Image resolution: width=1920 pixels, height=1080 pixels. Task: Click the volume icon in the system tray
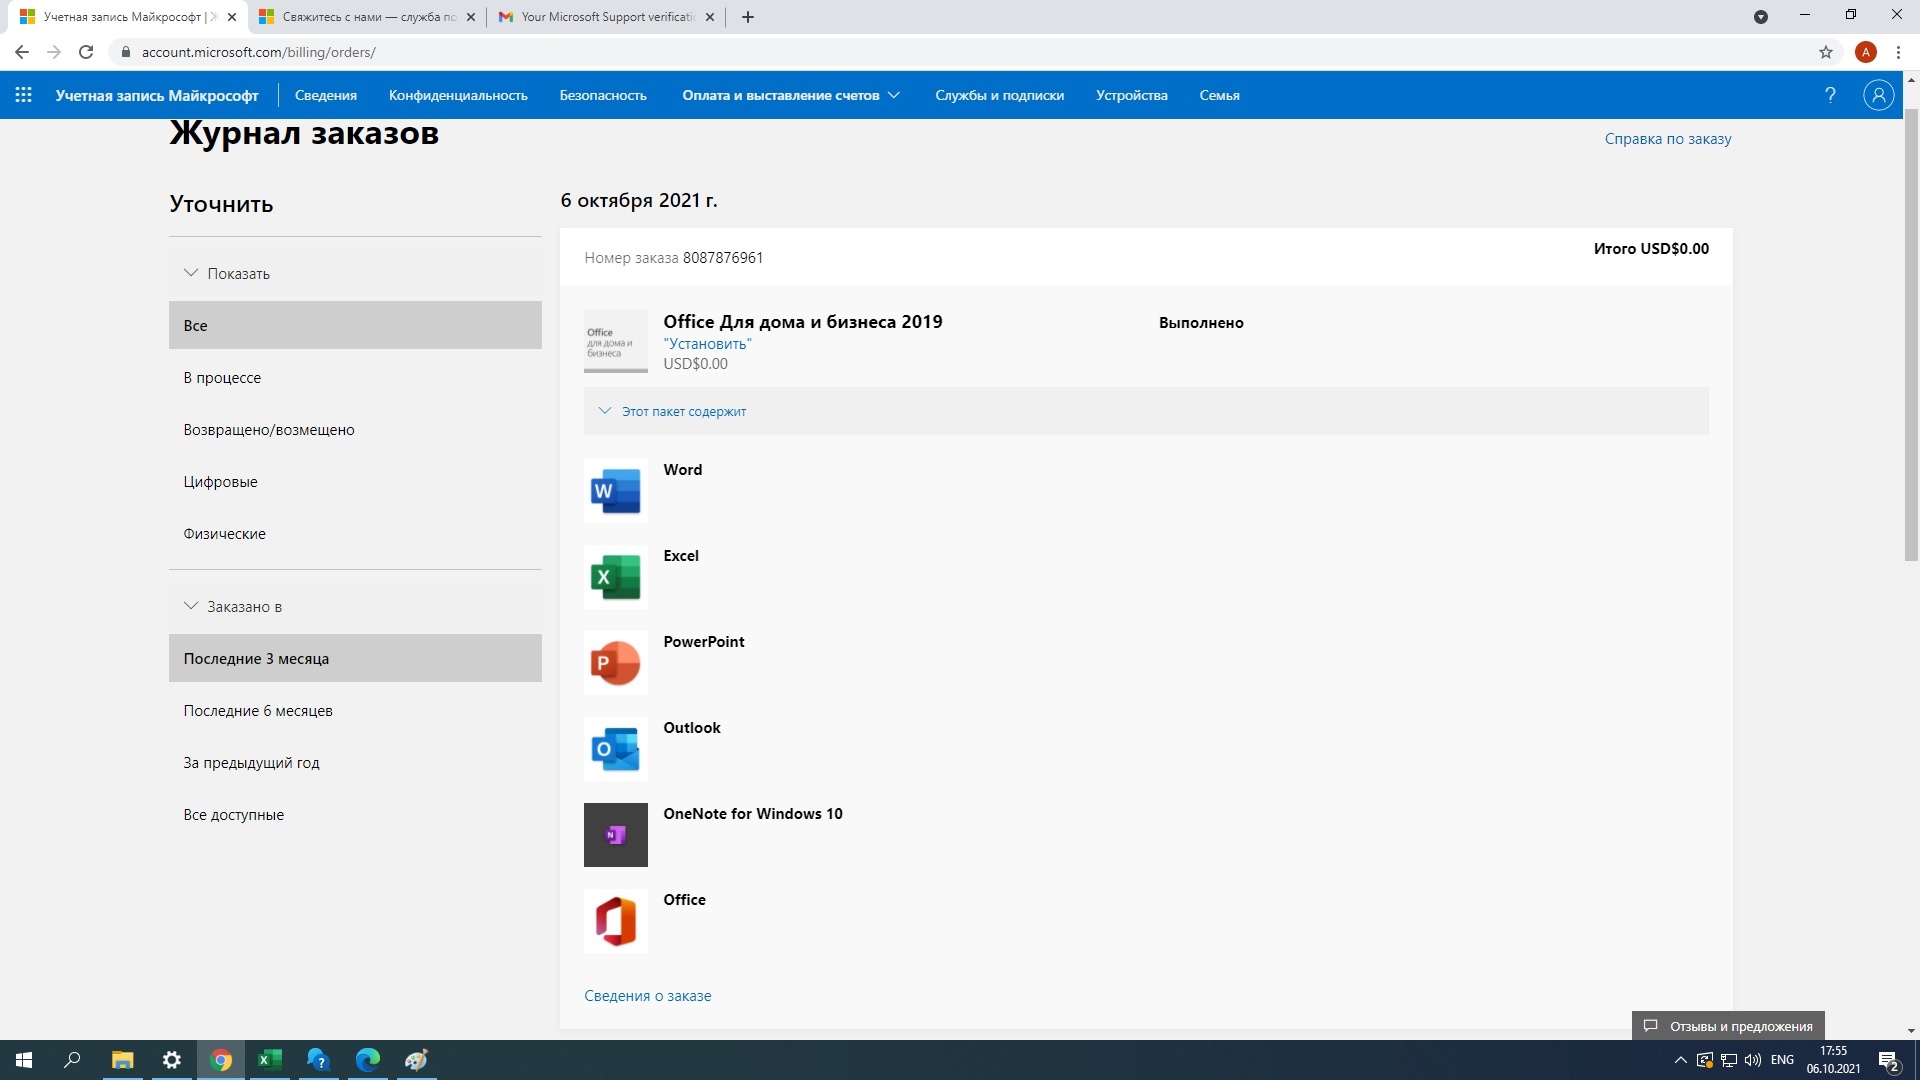tap(1752, 1060)
